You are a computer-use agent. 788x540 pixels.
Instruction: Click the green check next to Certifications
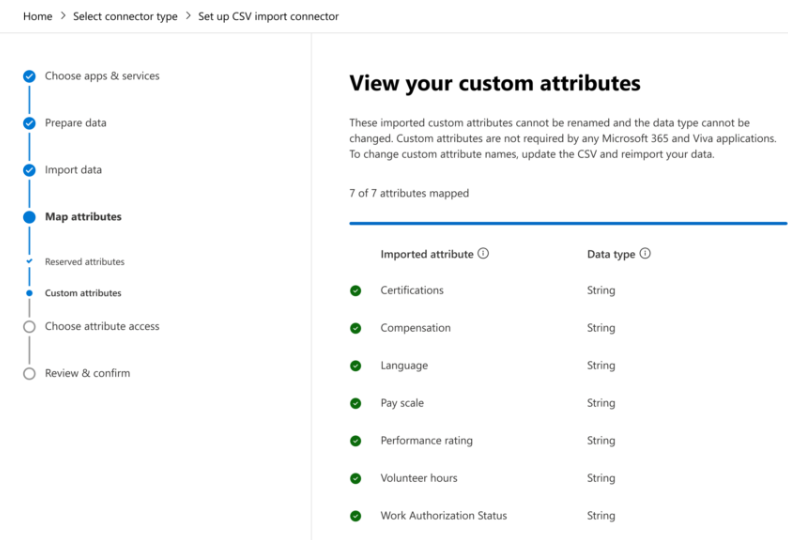point(355,291)
